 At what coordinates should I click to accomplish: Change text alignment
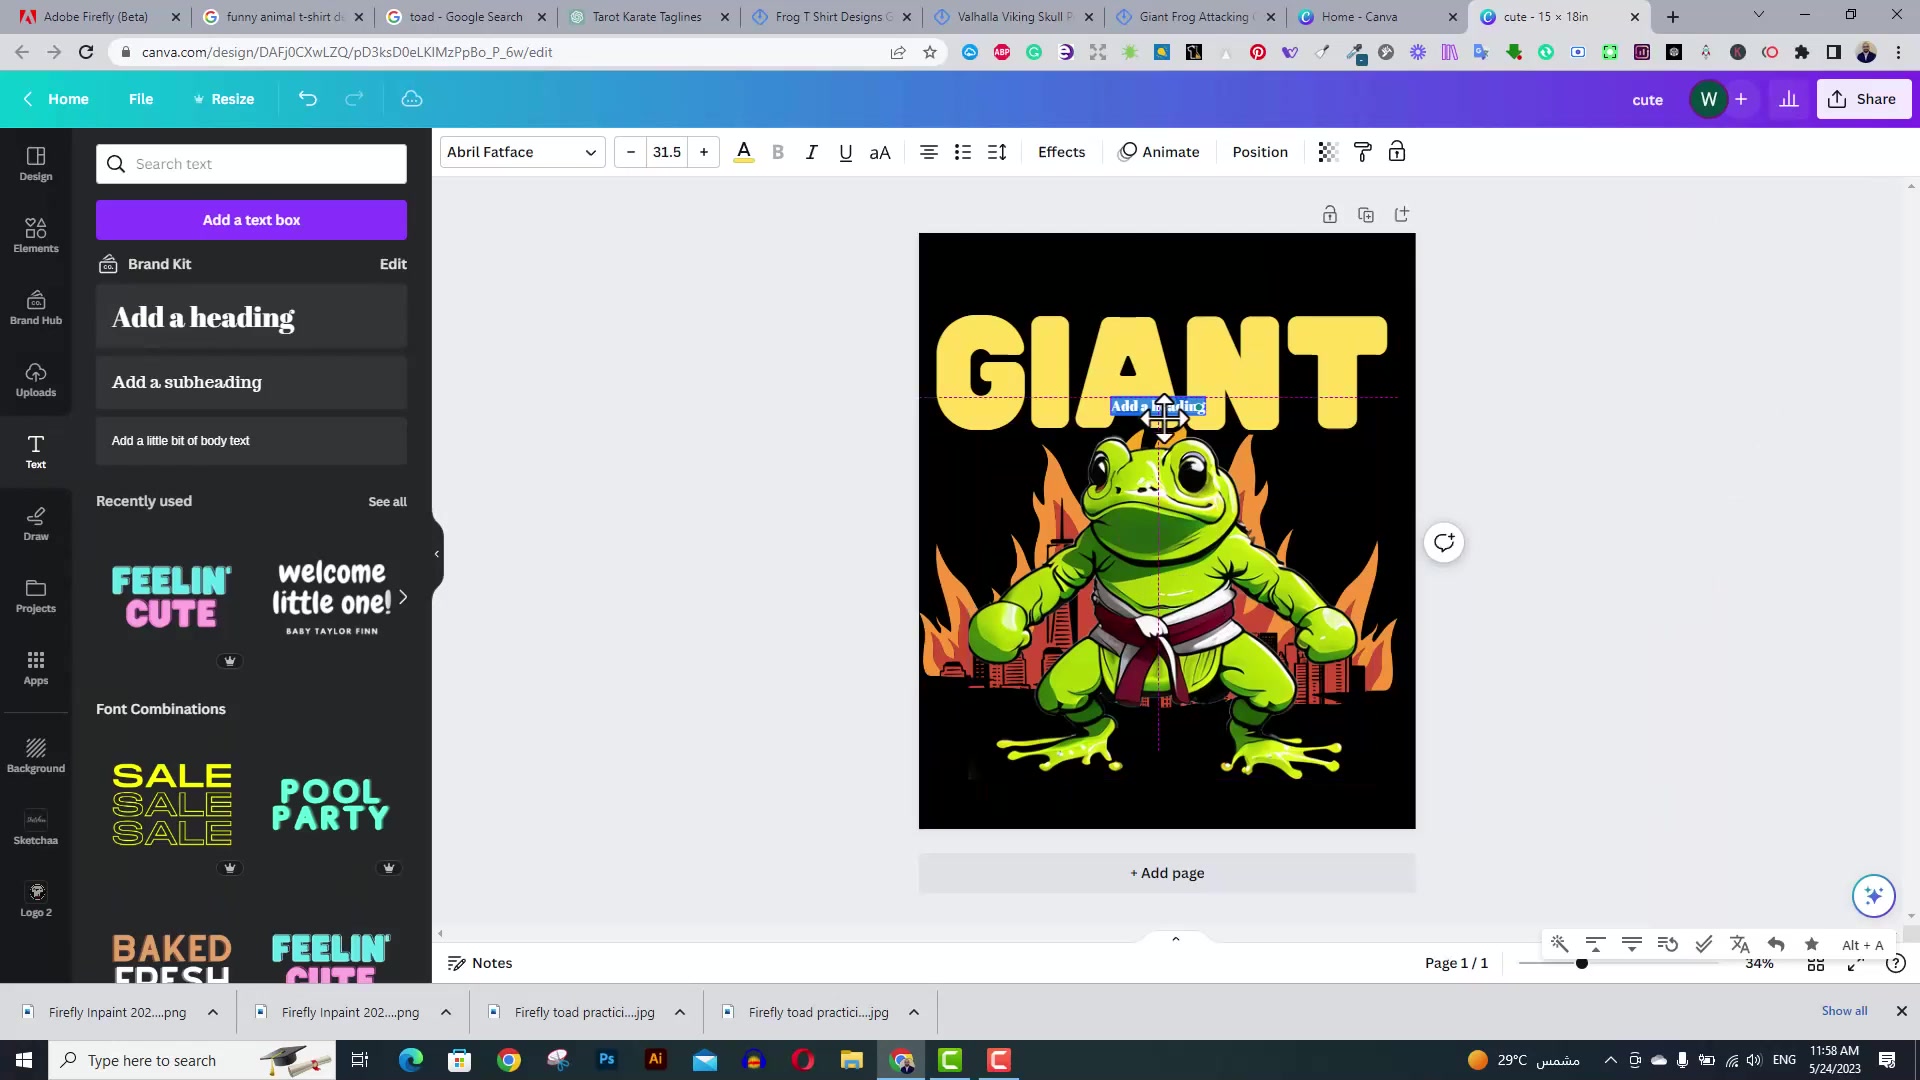(929, 152)
